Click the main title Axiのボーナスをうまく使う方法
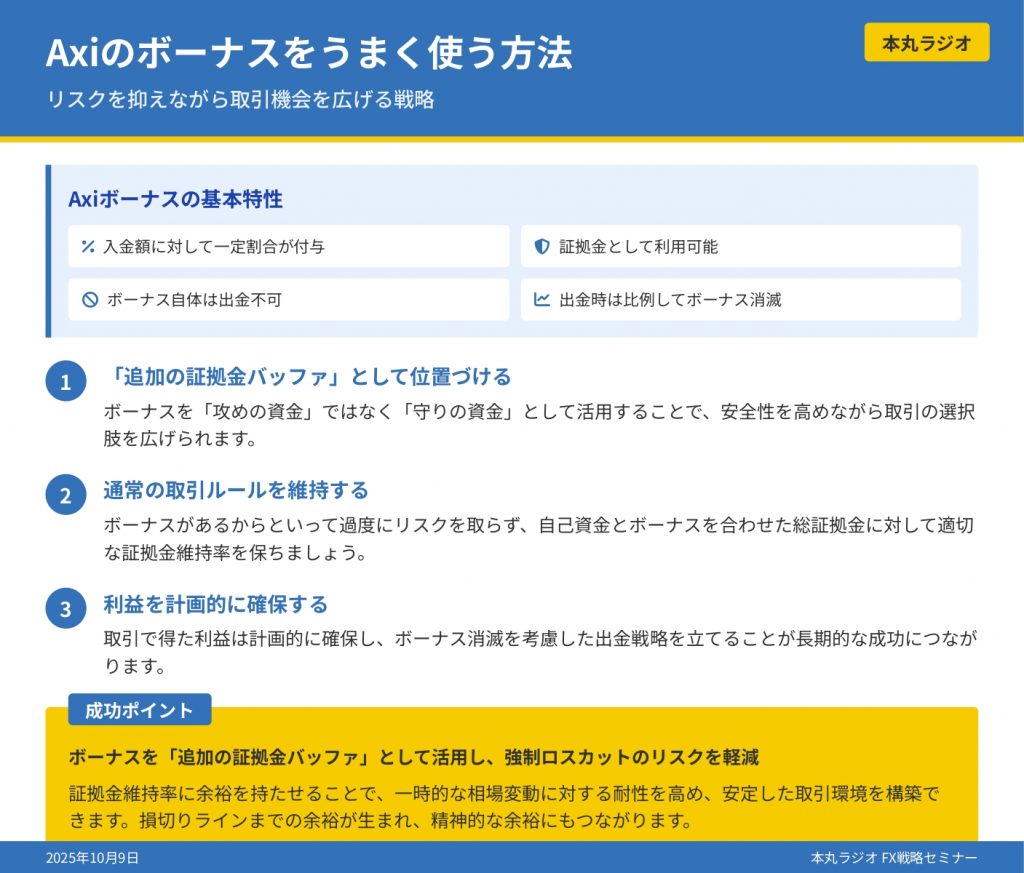Viewport: 1024px width, 873px height. (x=309, y=53)
